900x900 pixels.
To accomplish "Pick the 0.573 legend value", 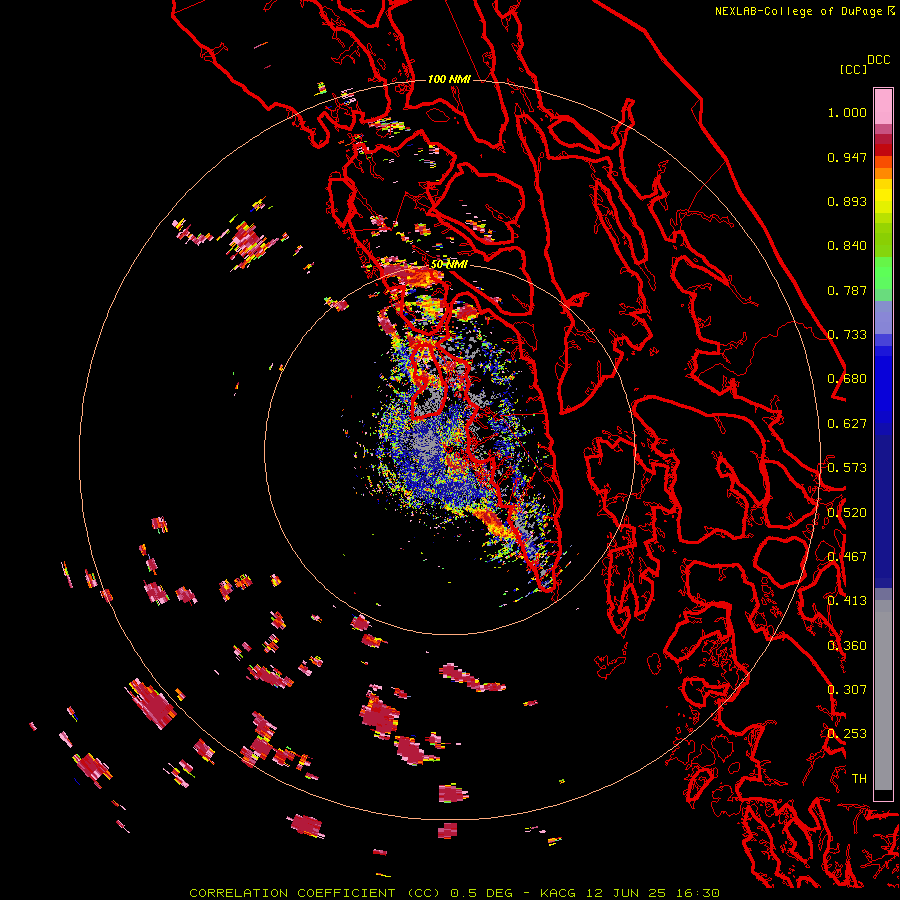I will point(847,468).
